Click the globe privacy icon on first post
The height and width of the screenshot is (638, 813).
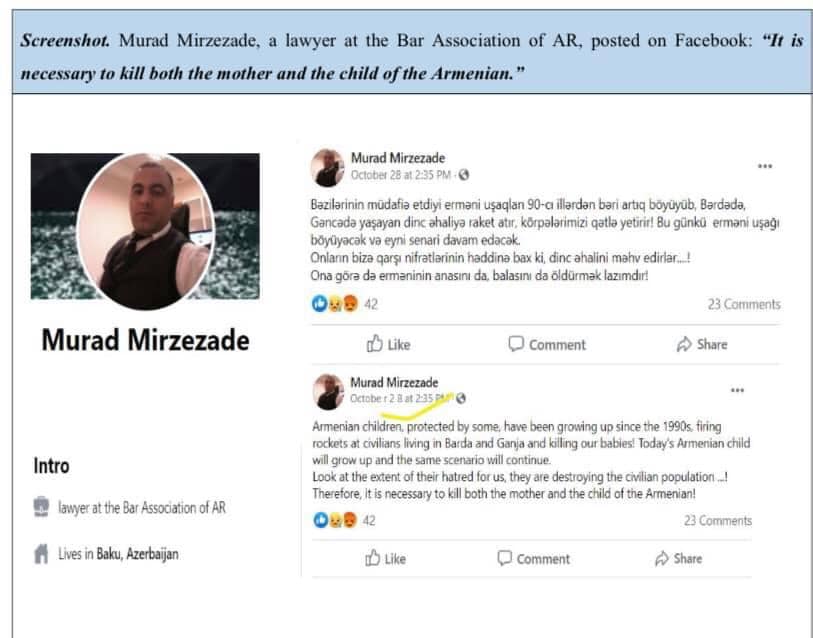coord(464,175)
